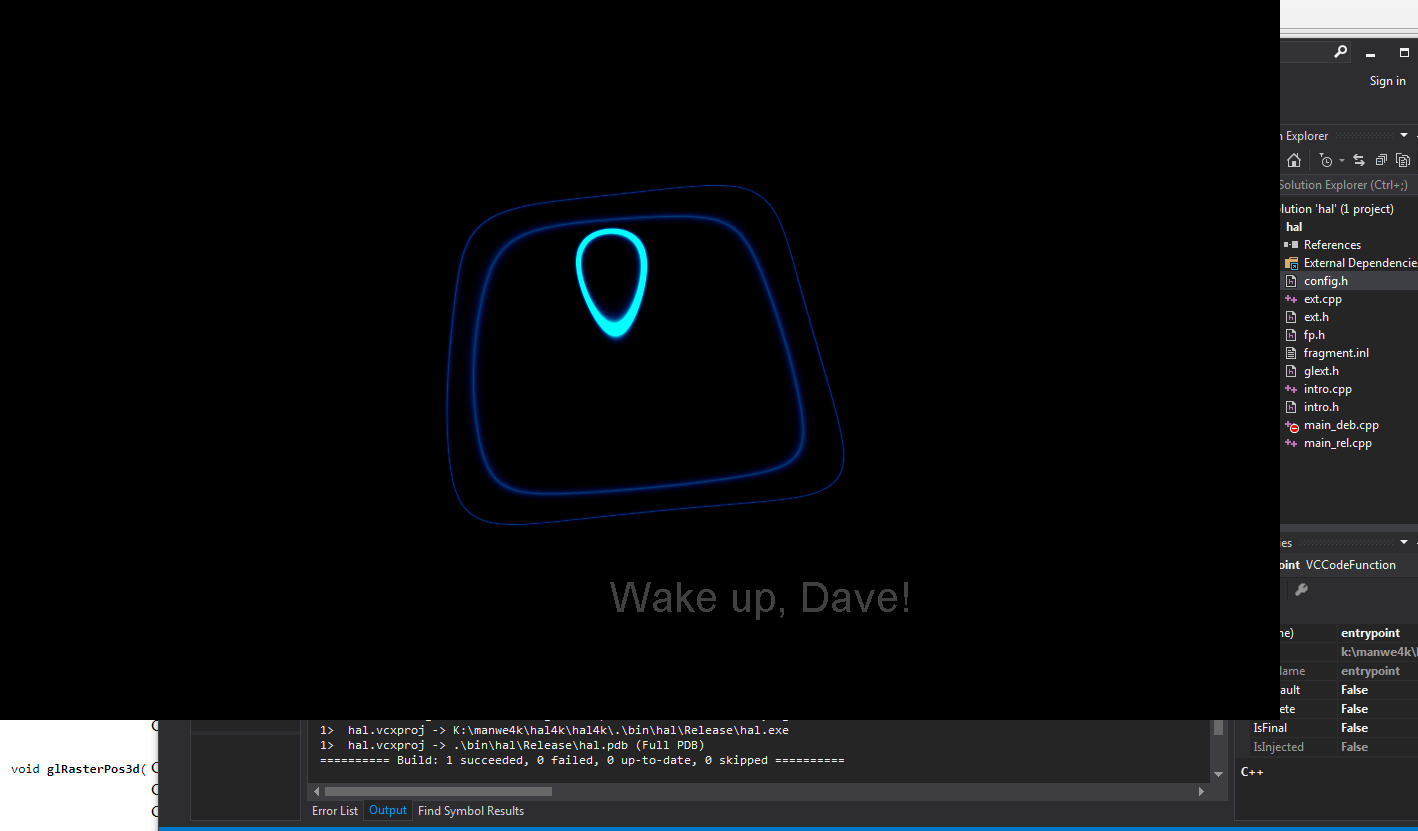Click Sync with Active Document arrows icon

pyautogui.click(x=1359, y=160)
